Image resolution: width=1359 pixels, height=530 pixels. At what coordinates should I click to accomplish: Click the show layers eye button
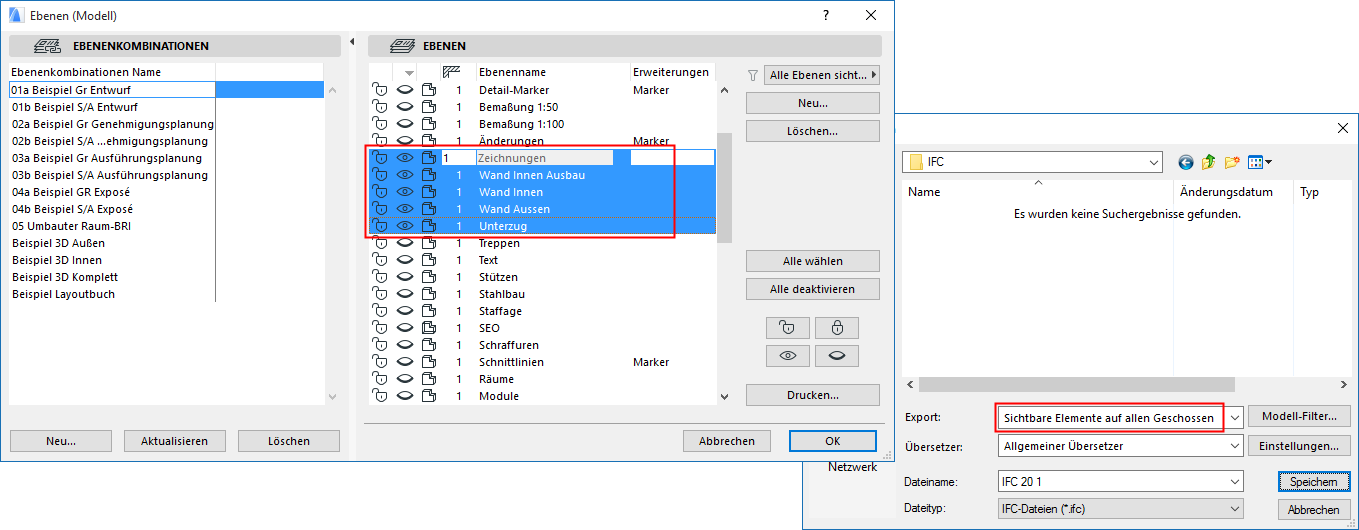pyautogui.click(x=788, y=355)
